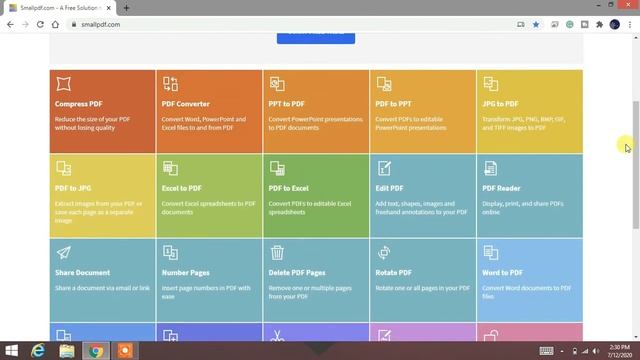This screenshot has height=360, width=640.
Task: Show hidden system tray icons
Action: (x=562, y=351)
